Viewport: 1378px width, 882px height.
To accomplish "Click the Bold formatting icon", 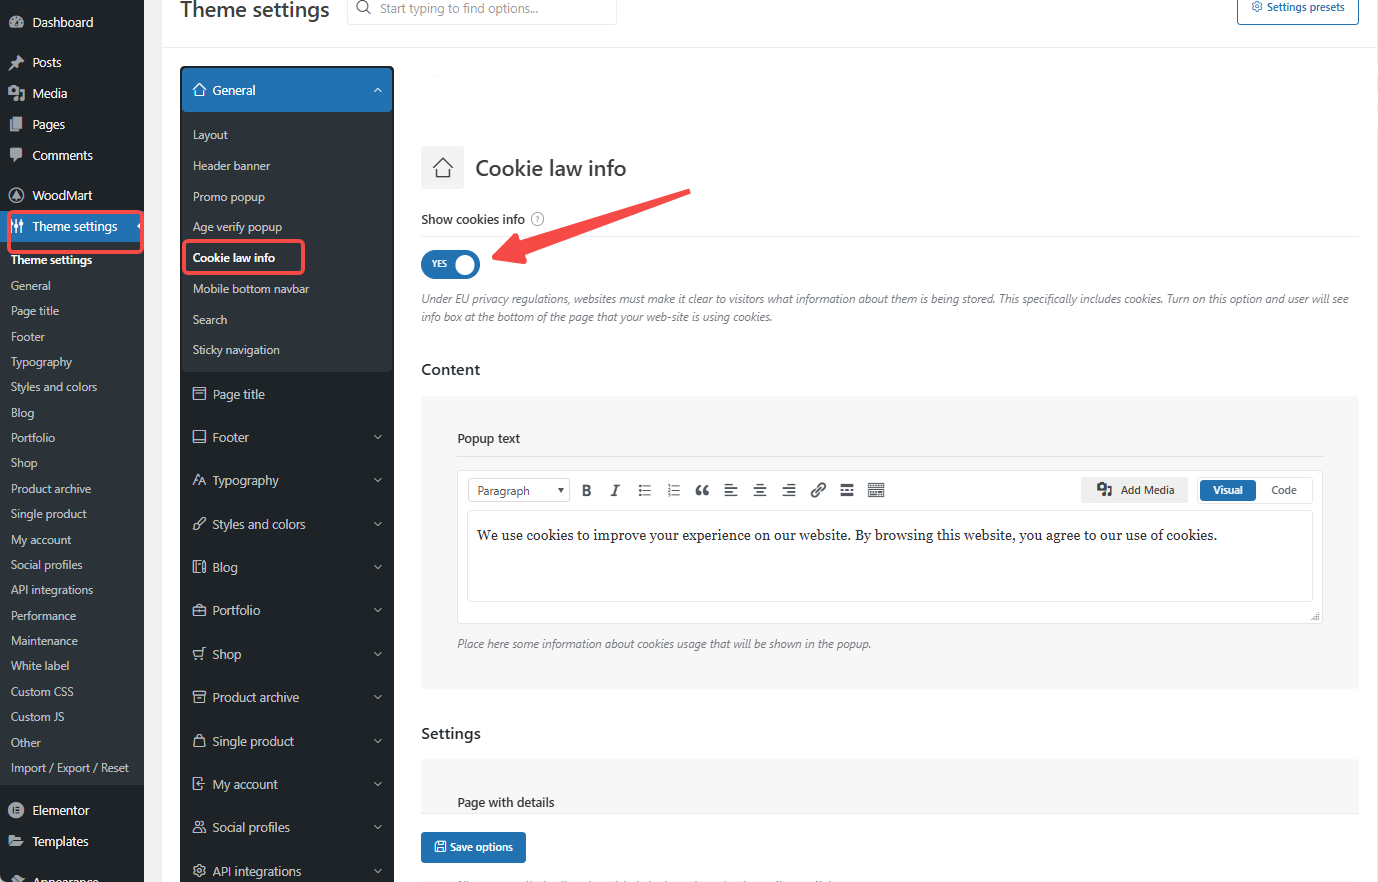I will [x=587, y=490].
